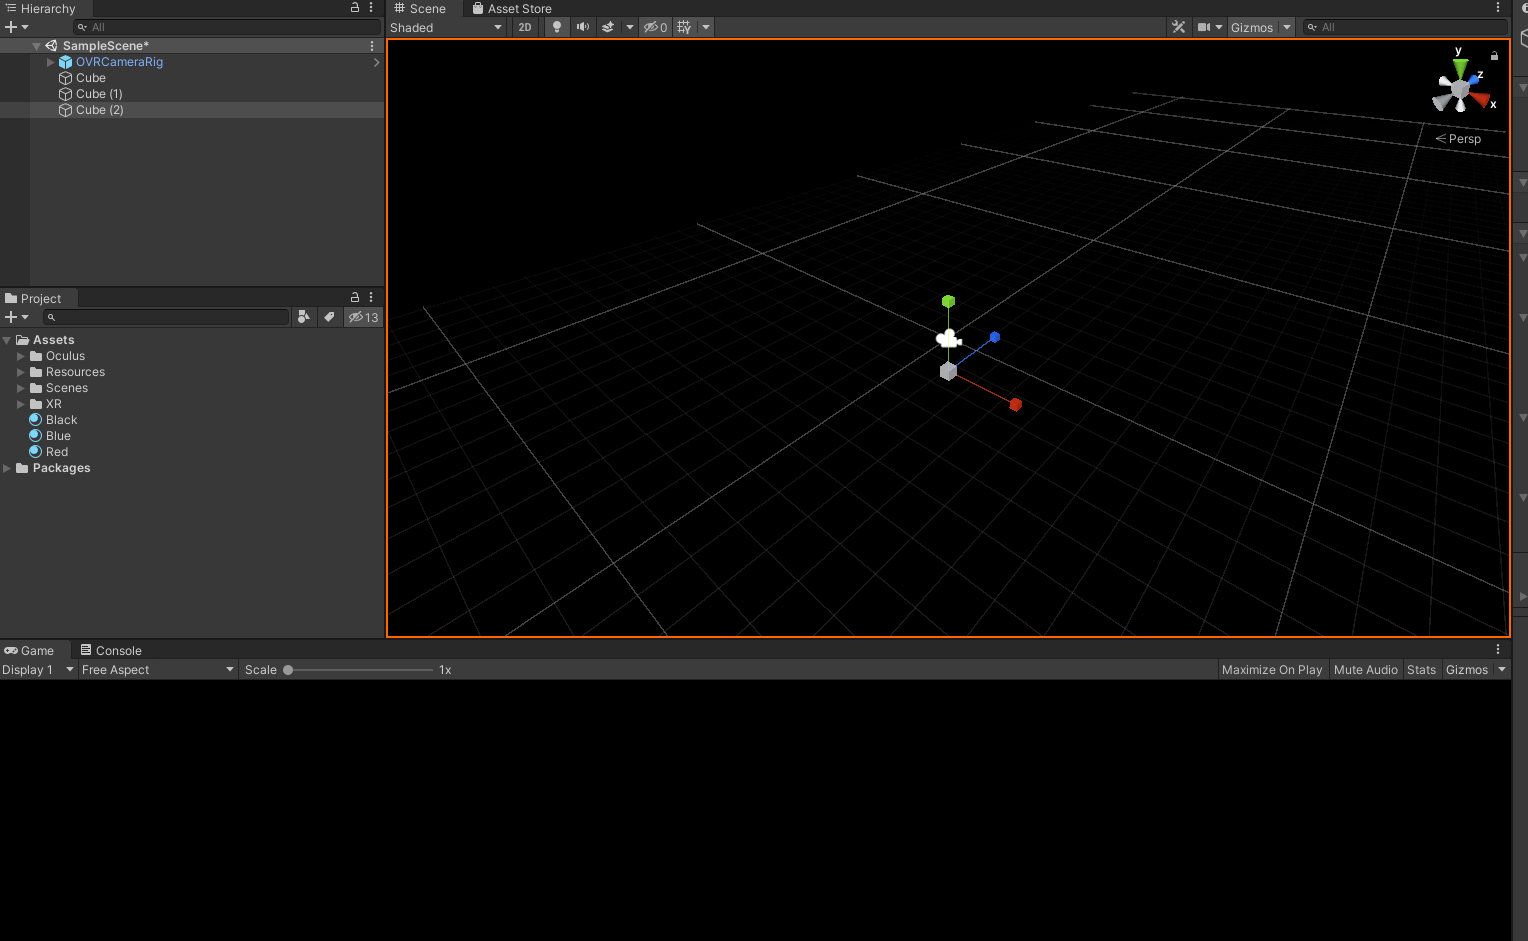Open the Hierarchy add object plus menu
The width and height of the screenshot is (1528, 941).
pos(16,27)
